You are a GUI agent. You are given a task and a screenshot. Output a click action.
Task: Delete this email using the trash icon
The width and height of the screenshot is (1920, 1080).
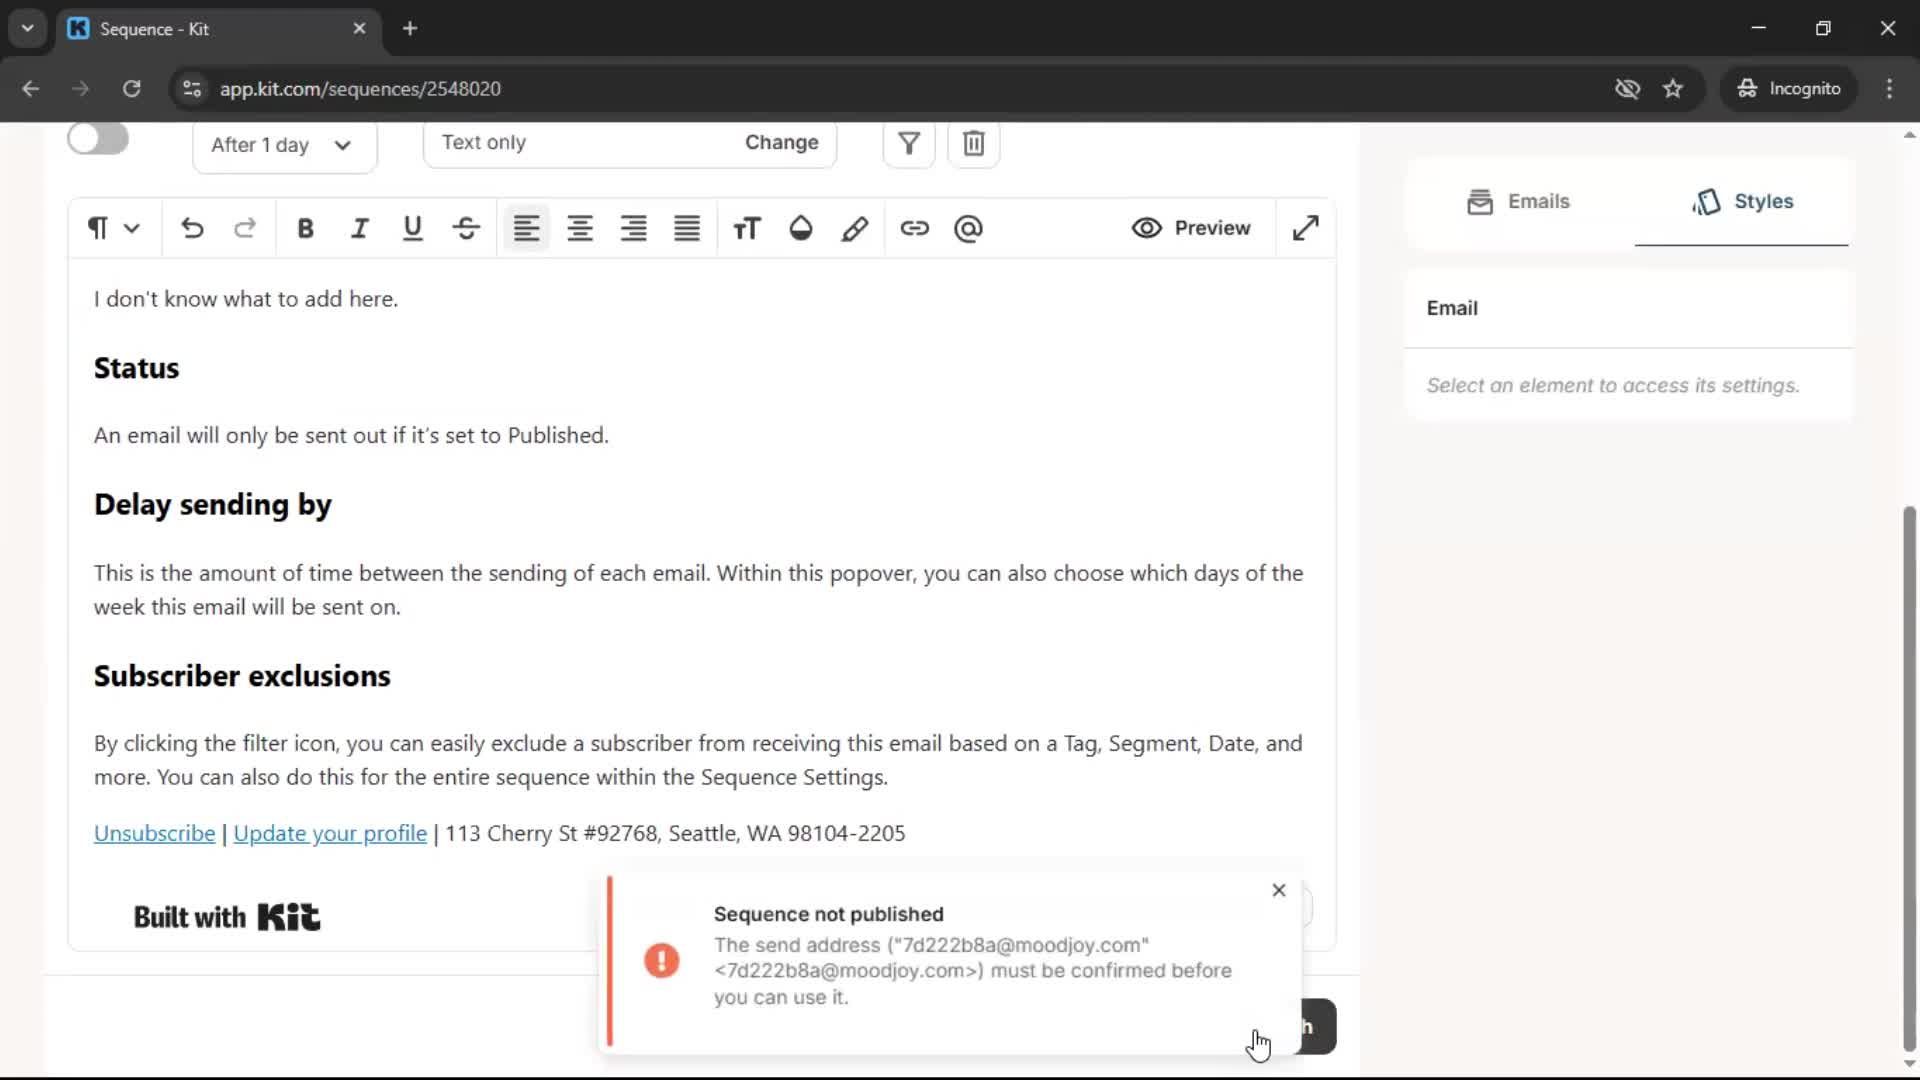click(x=973, y=143)
